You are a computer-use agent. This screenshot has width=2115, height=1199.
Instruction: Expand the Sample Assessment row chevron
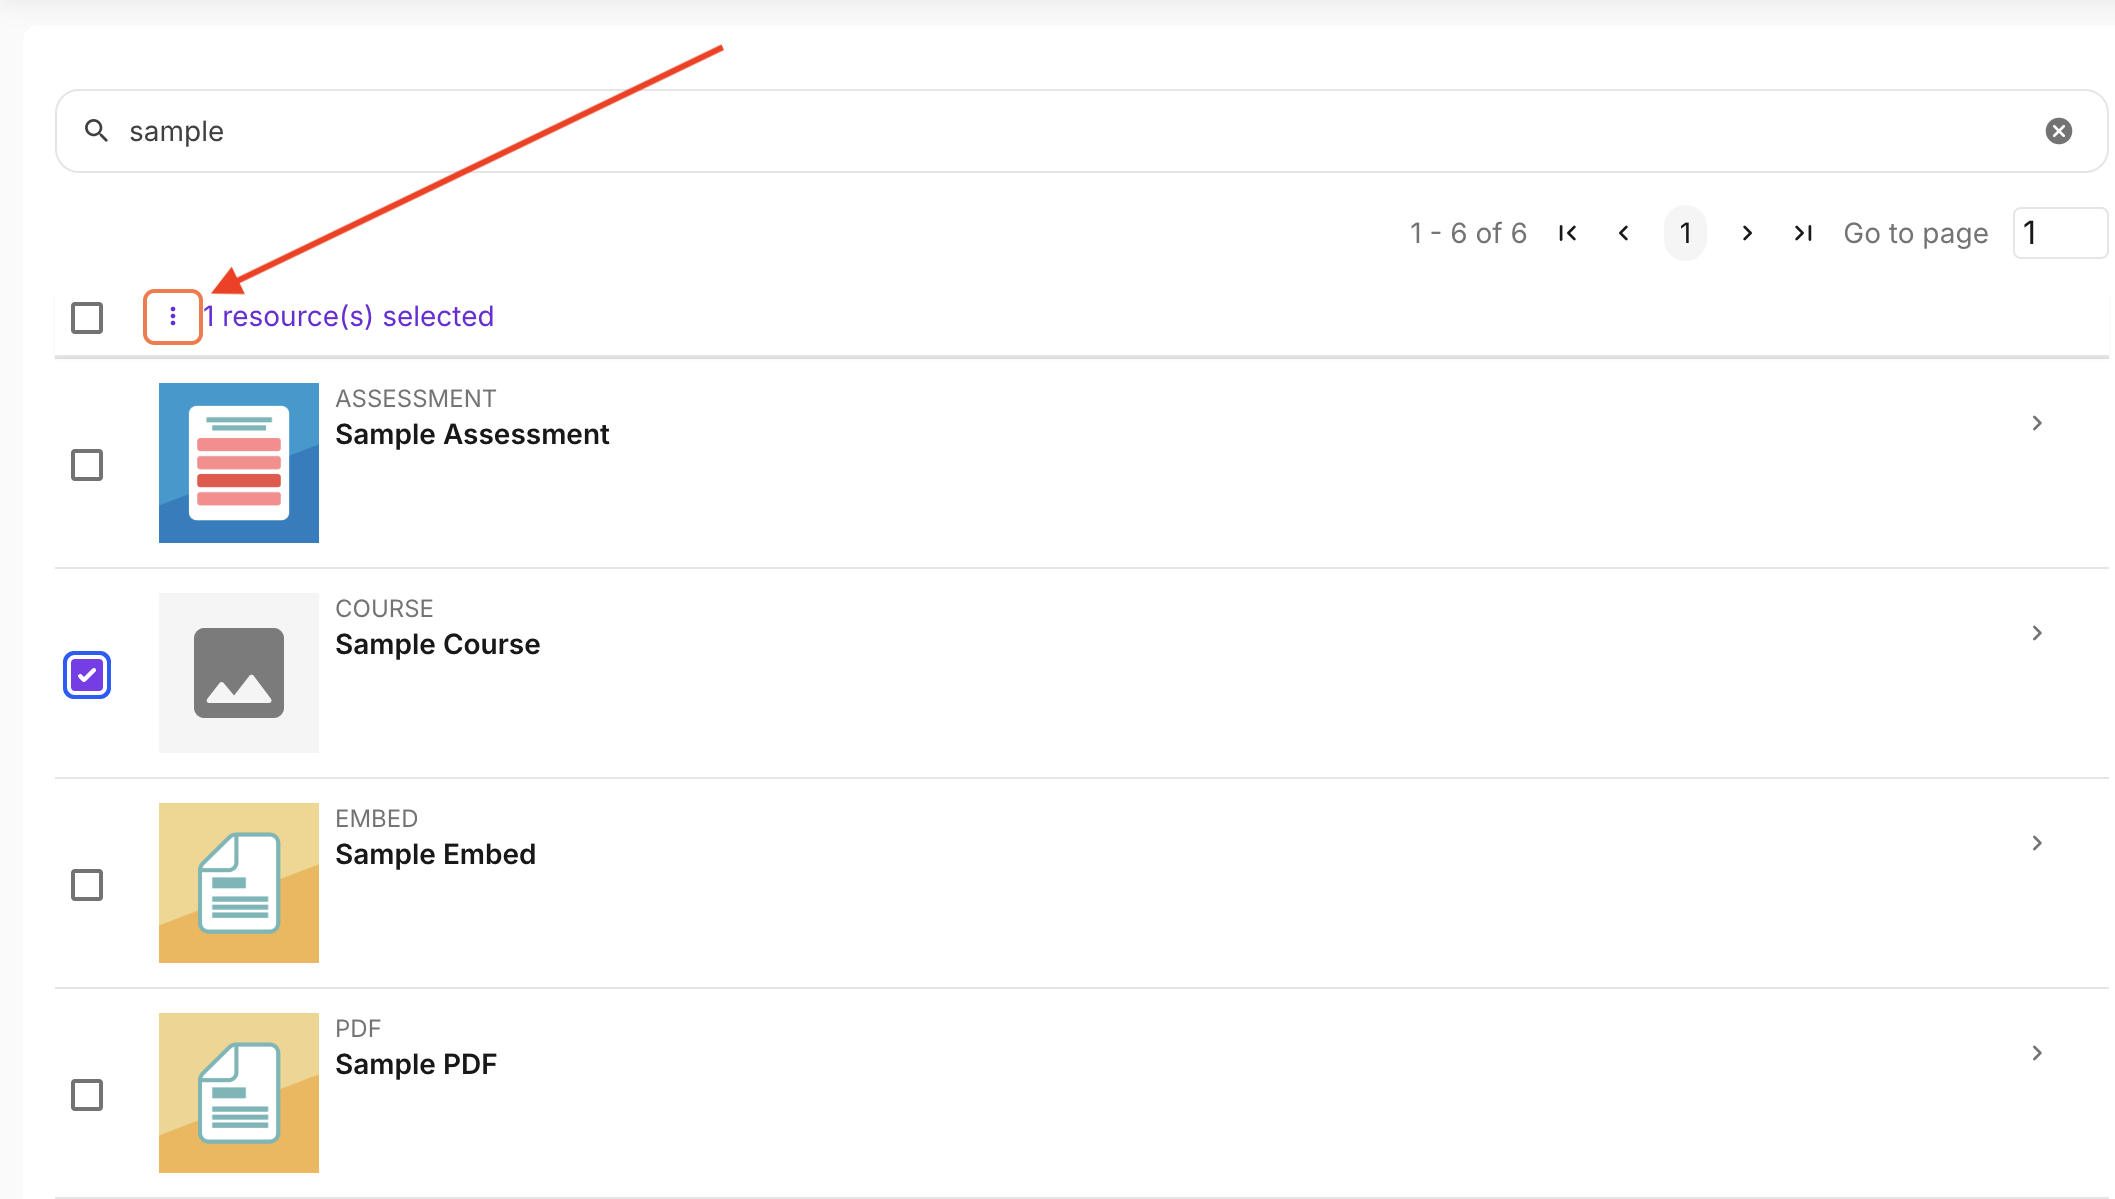pos(2037,423)
